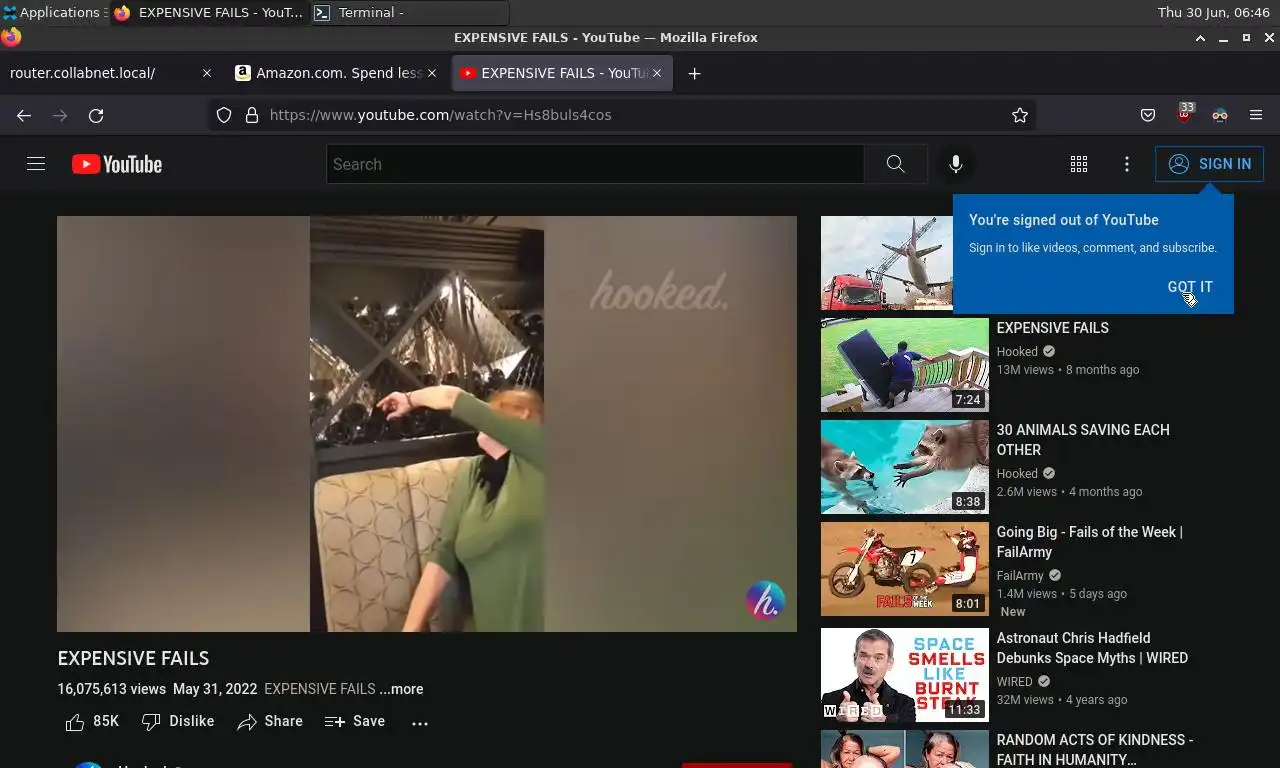
Task: Share the EXPENSIVE FAILS video
Action: click(x=270, y=721)
